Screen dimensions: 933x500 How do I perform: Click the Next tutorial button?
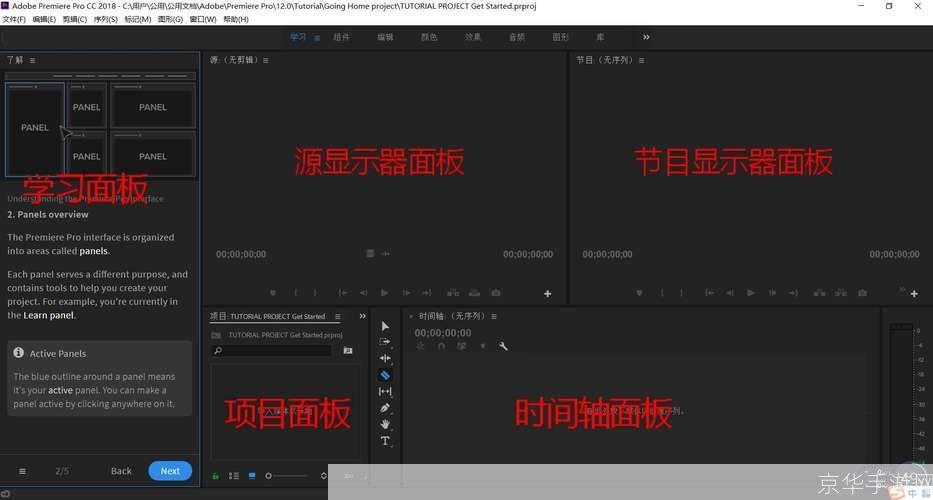170,471
